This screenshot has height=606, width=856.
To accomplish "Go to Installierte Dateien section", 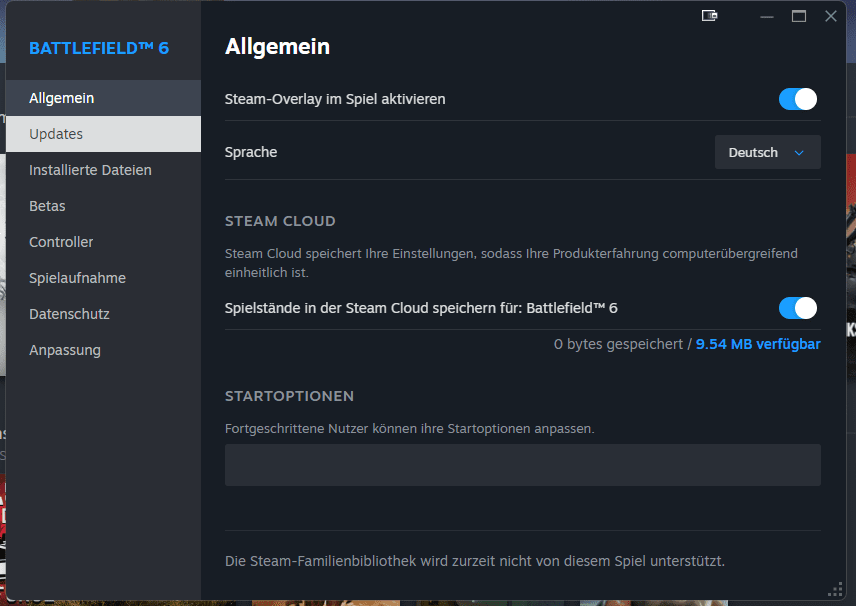I will 90,170.
